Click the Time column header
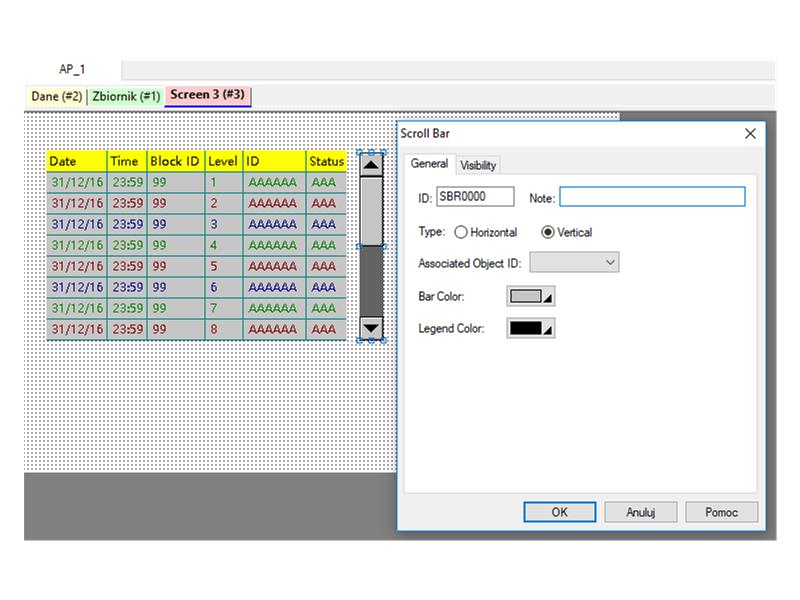800x600 pixels. (x=127, y=161)
